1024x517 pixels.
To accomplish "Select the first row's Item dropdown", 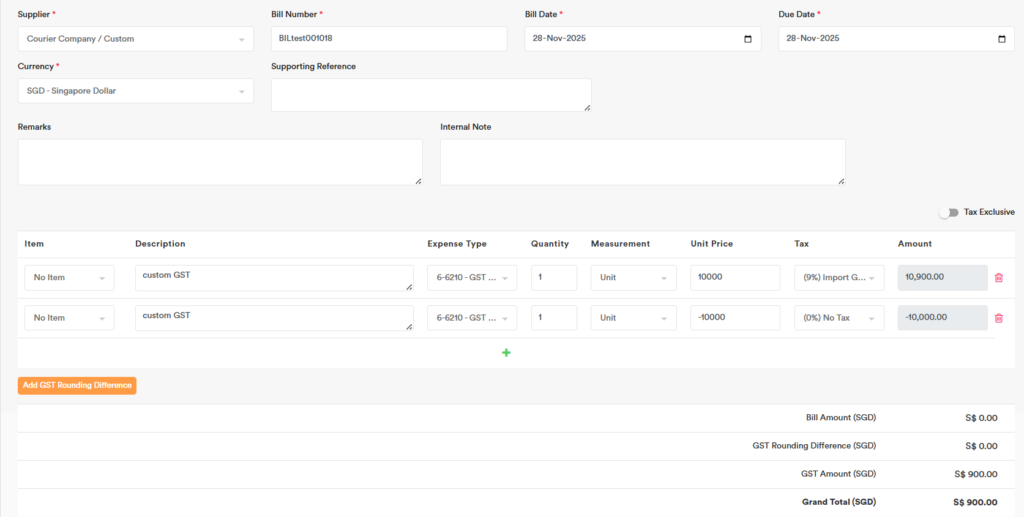I will (69, 278).
